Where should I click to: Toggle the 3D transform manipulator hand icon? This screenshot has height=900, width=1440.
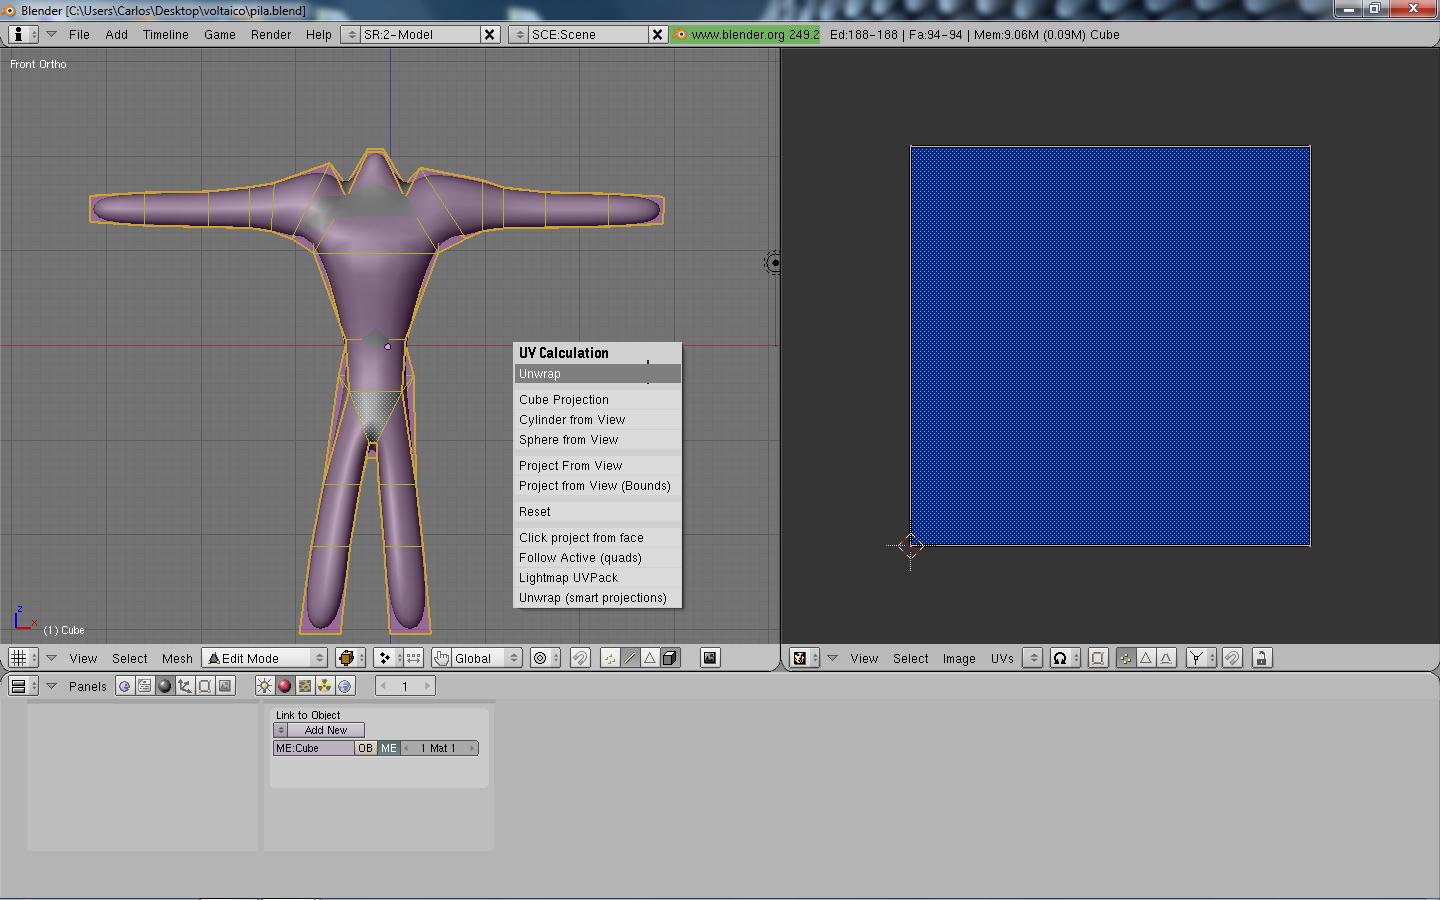(x=441, y=658)
